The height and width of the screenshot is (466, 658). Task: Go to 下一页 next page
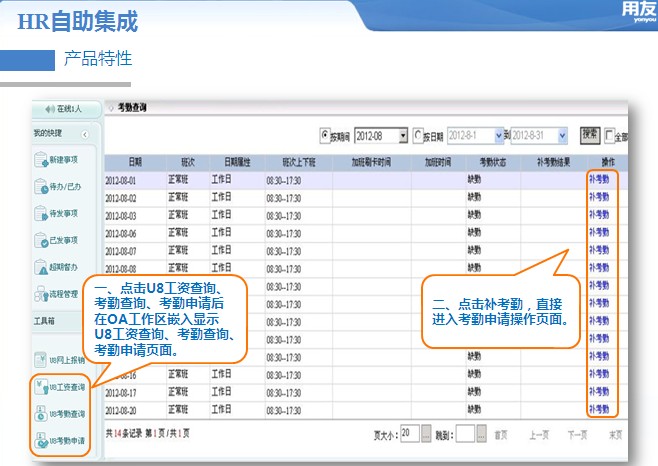577,435
